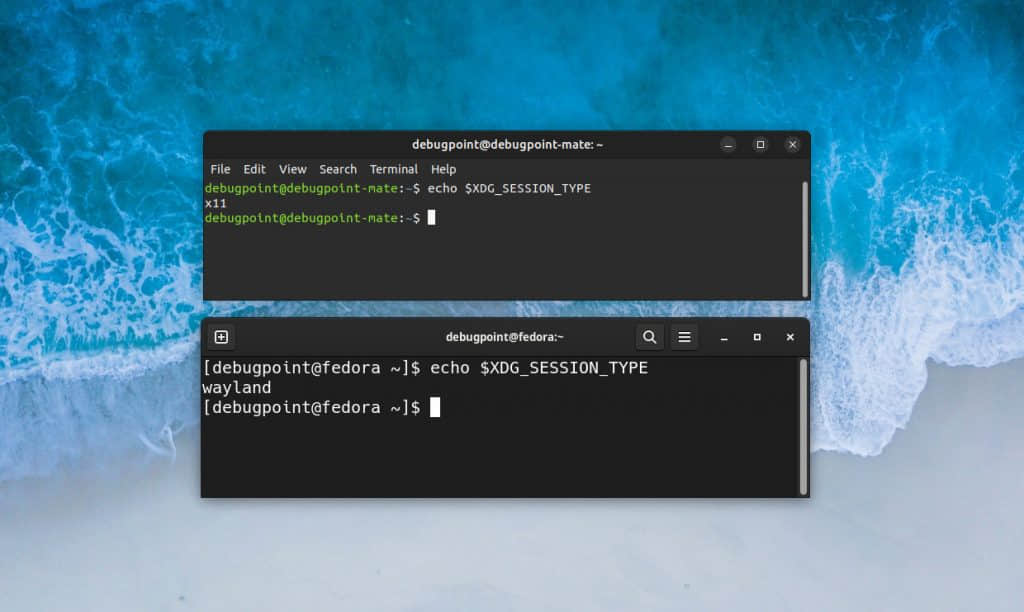Close the debugpoint@fedora terminal window

tap(790, 337)
